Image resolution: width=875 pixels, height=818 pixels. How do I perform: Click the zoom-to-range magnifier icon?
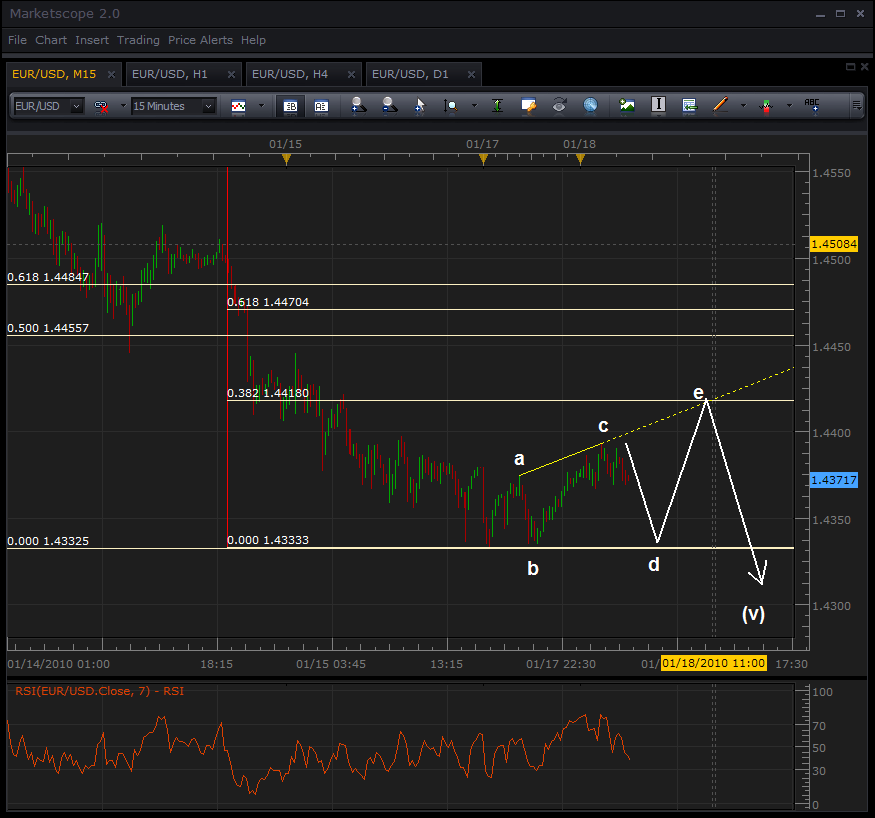(x=450, y=106)
